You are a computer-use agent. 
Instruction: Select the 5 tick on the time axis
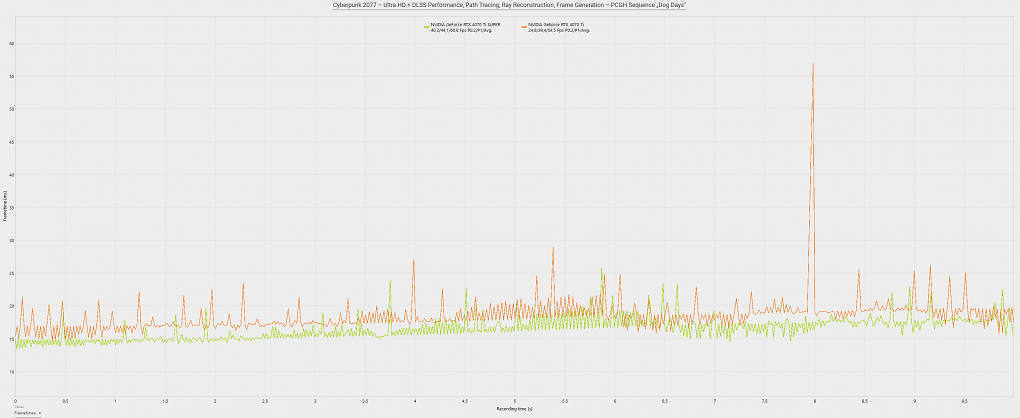(x=515, y=402)
